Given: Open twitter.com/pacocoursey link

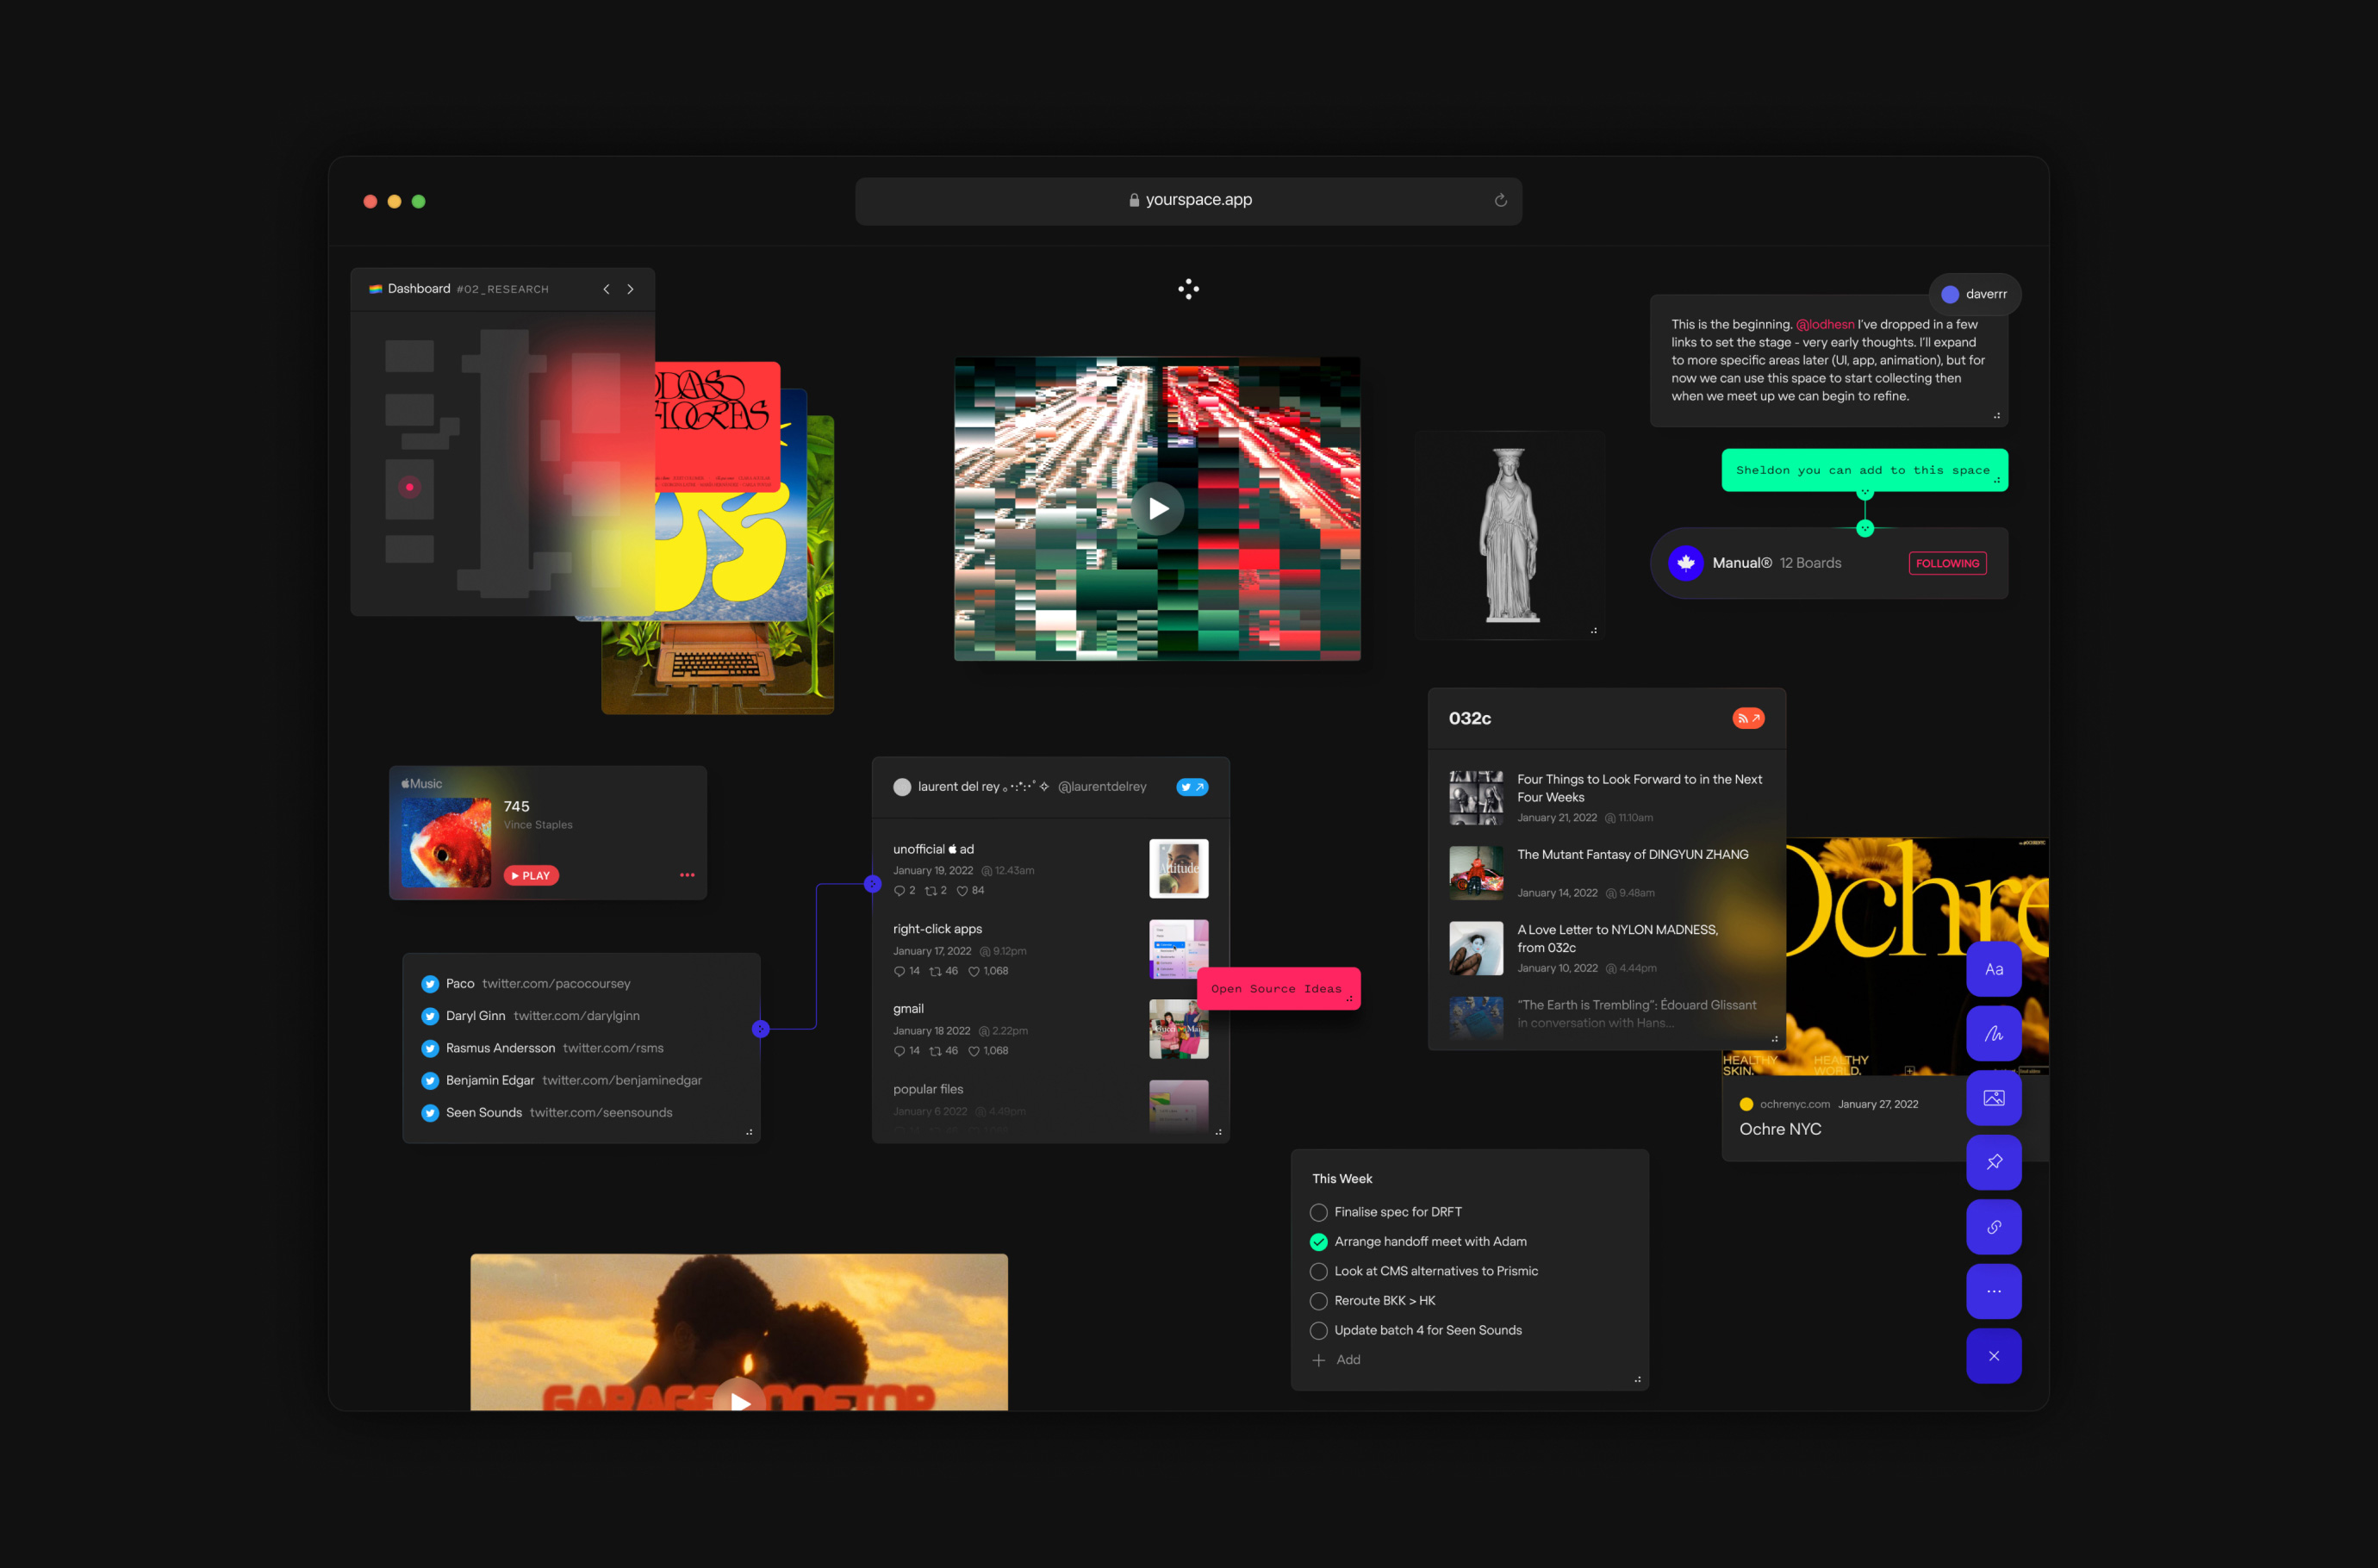Looking at the screenshot, I should pos(556,984).
